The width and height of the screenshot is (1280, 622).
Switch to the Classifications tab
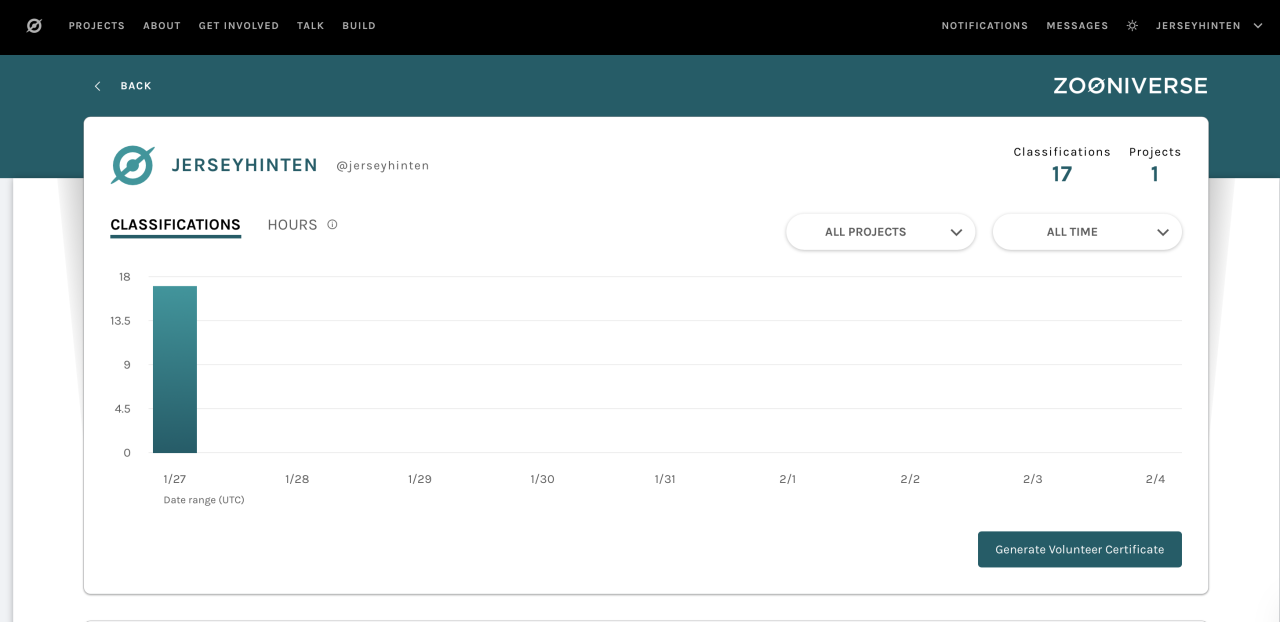(x=175, y=225)
